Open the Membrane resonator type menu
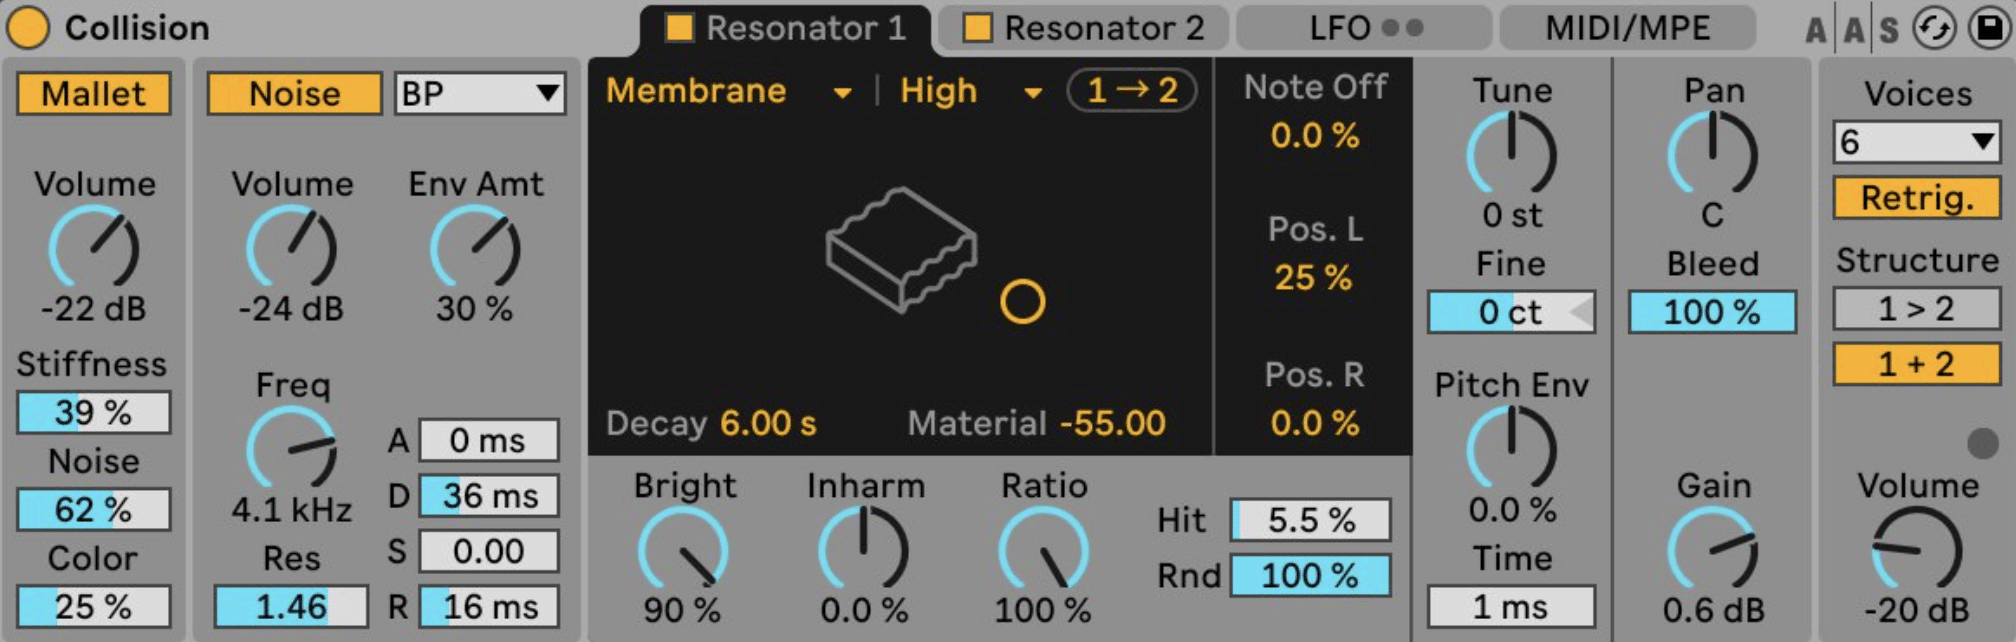Image resolution: width=2016 pixels, height=642 pixels. coord(728,91)
